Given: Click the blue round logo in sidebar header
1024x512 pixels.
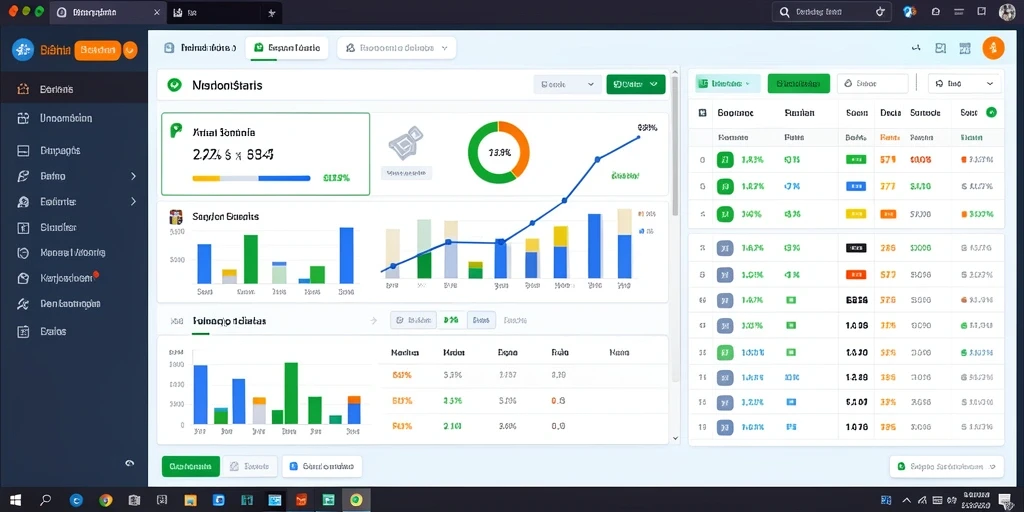Looking at the screenshot, I should click(x=23, y=49).
